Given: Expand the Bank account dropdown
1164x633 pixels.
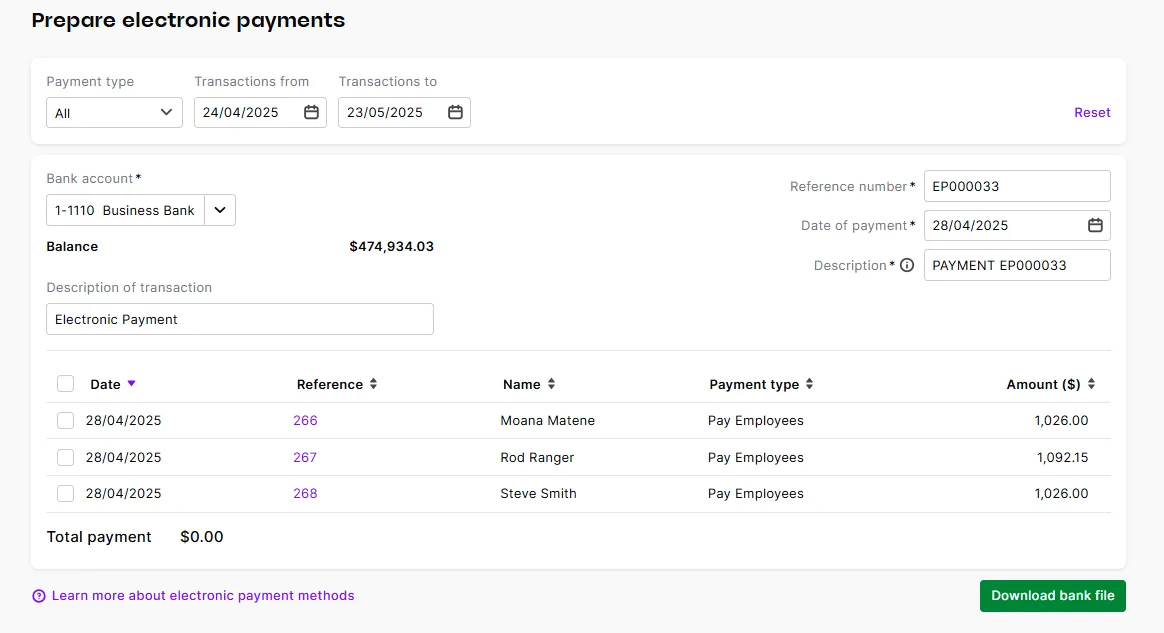Looking at the screenshot, I should click(220, 210).
